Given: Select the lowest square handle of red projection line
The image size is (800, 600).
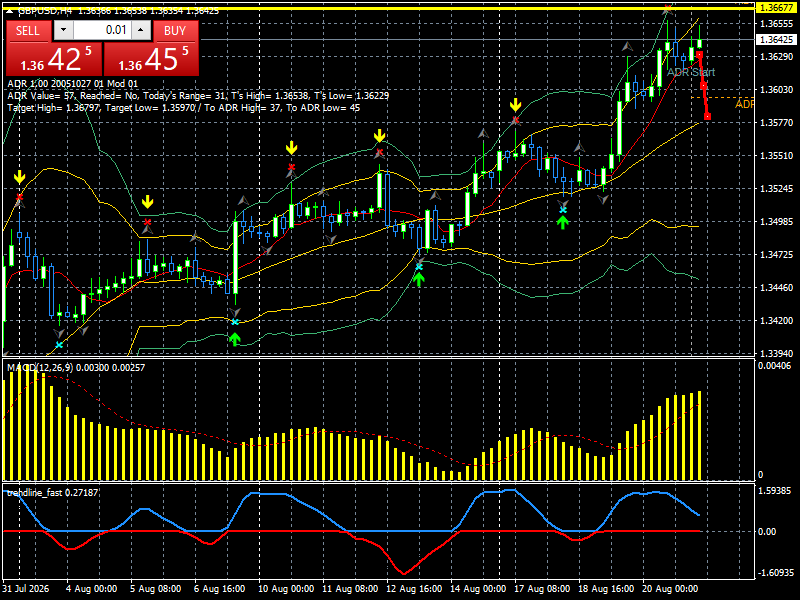Looking at the screenshot, I should coord(707,117).
